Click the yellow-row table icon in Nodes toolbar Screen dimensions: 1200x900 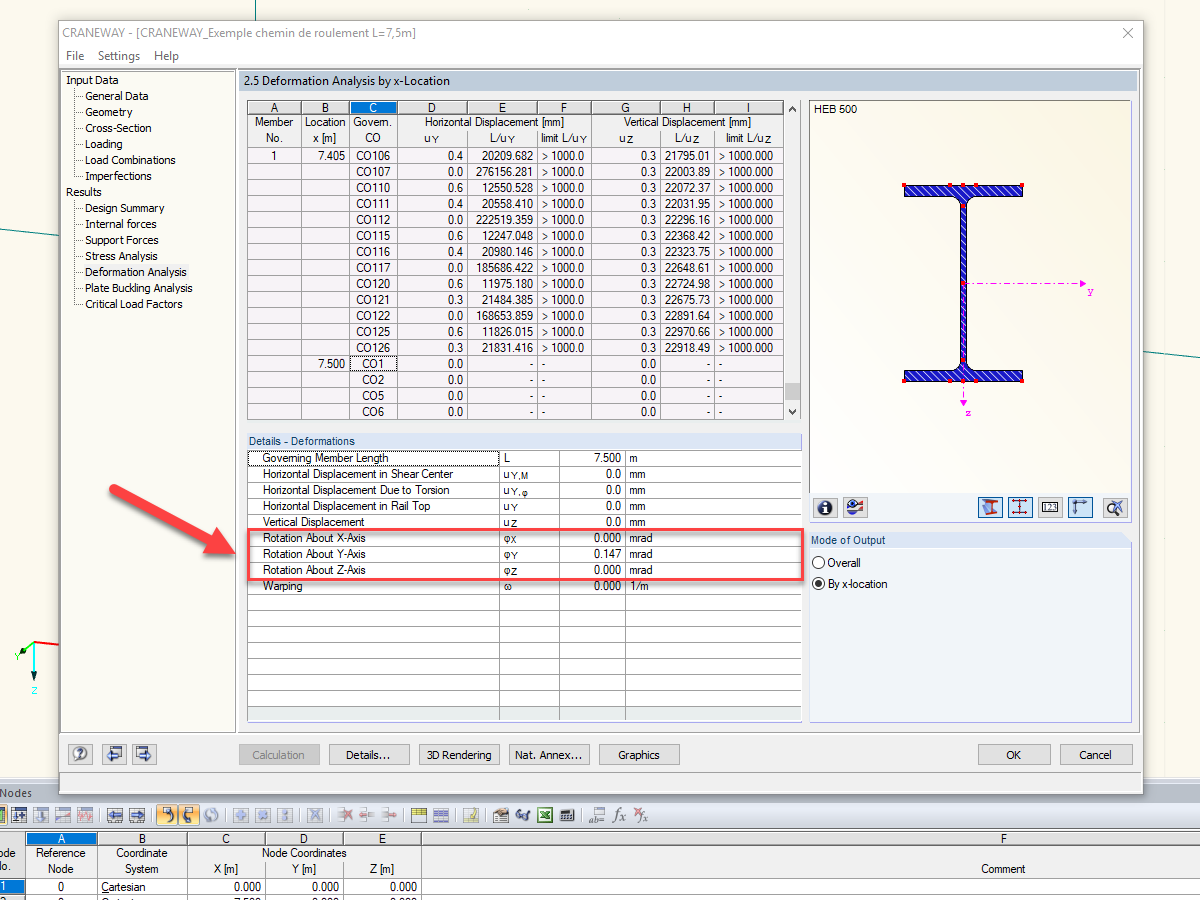pyautogui.click(x=419, y=815)
